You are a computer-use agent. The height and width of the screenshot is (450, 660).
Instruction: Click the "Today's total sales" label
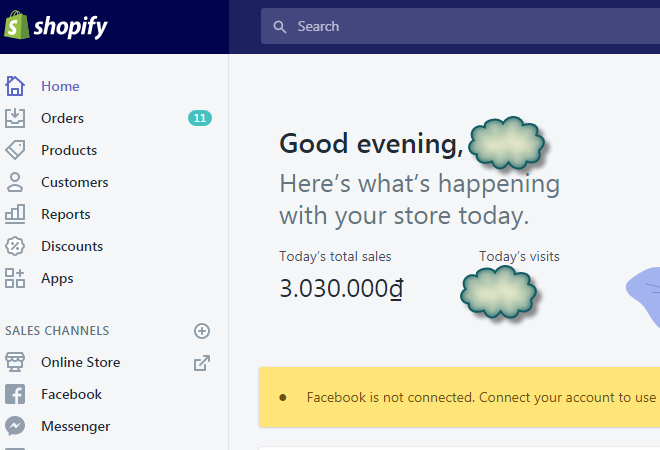coord(335,256)
